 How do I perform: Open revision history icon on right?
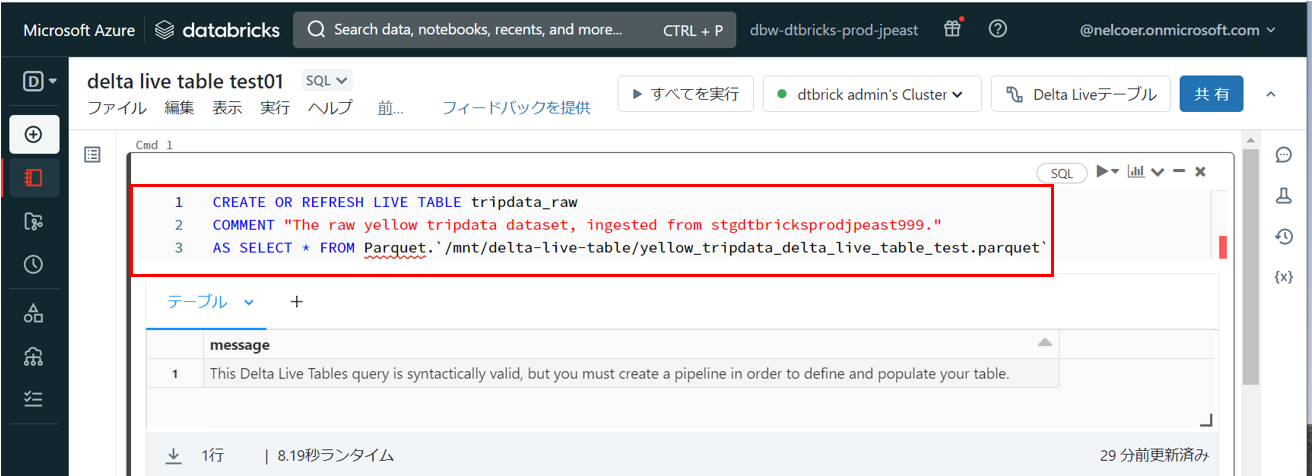click(x=1284, y=236)
